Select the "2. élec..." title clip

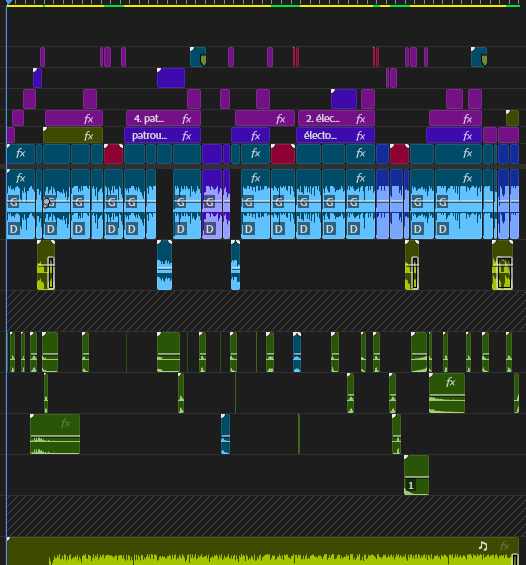[x=336, y=118]
